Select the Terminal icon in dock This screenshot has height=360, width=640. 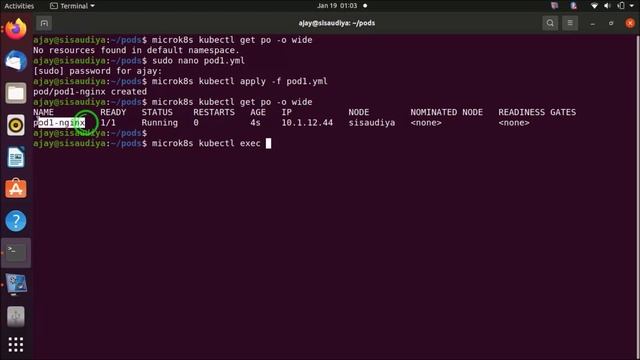(x=16, y=253)
